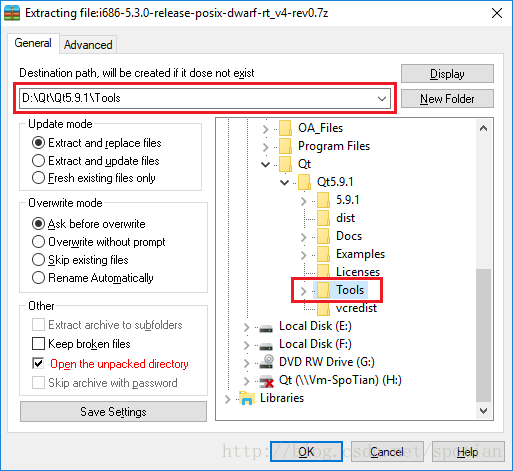This screenshot has height=471, width=513.
Task: Select the vcredist folder icon
Action: 323,308
